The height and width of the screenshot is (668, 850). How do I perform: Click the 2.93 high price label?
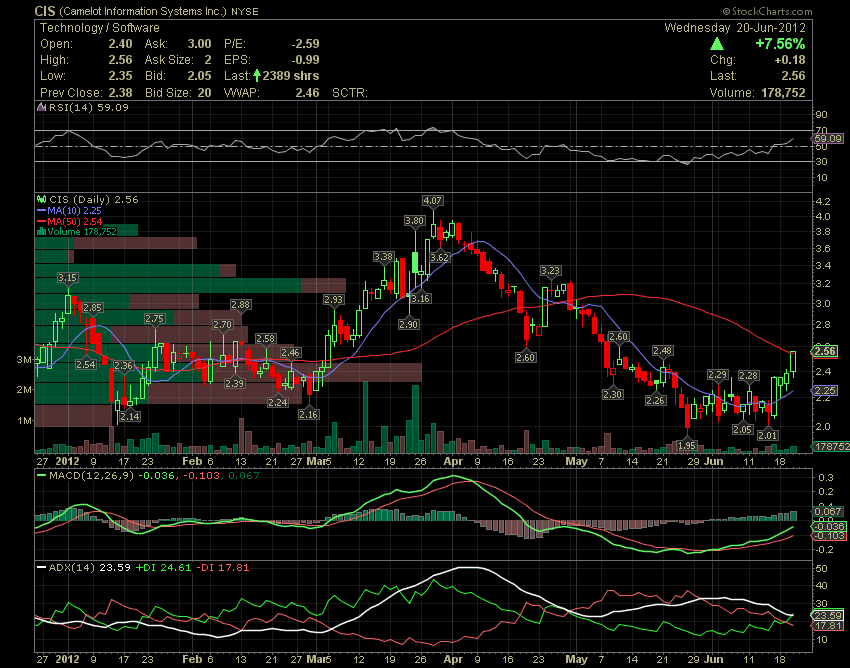coord(333,299)
